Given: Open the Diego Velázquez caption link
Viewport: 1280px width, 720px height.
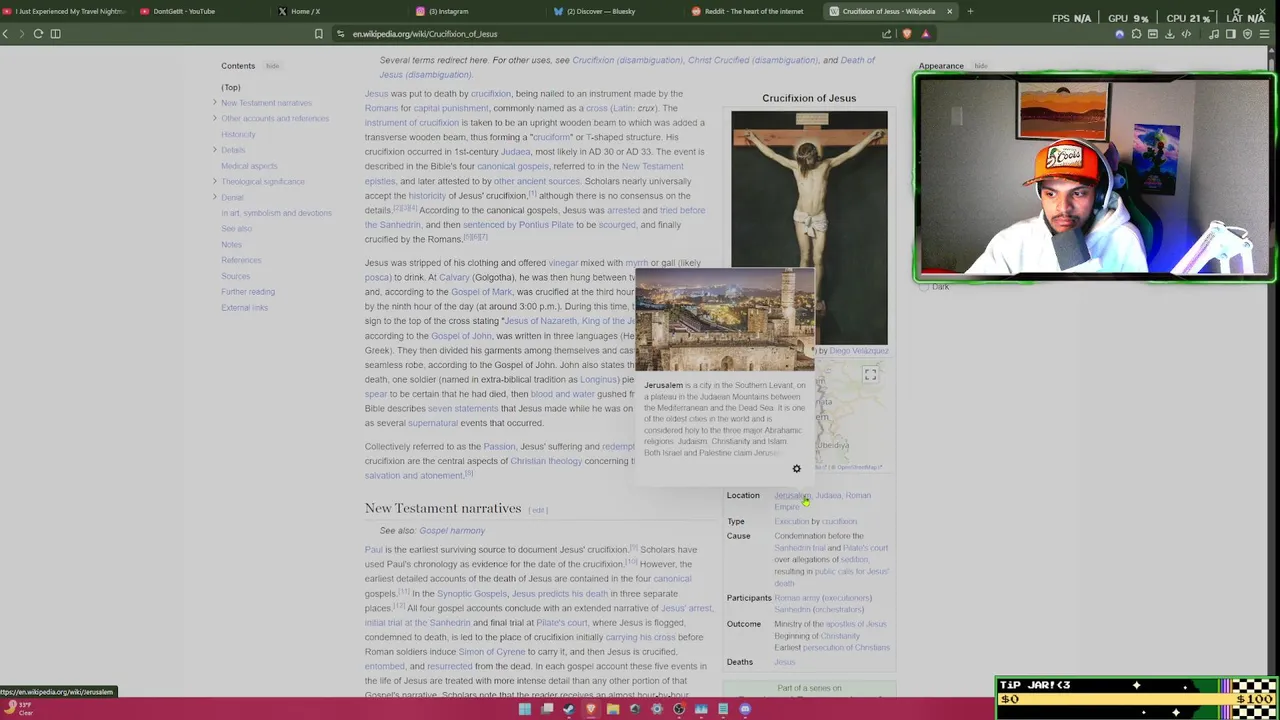Looking at the screenshot, I should point(858,351).
